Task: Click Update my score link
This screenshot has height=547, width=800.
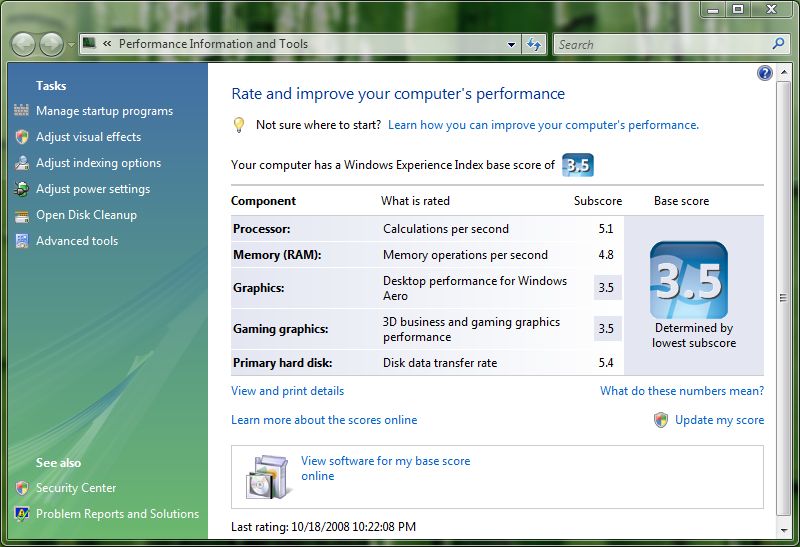Action: [x=719, y=420]
